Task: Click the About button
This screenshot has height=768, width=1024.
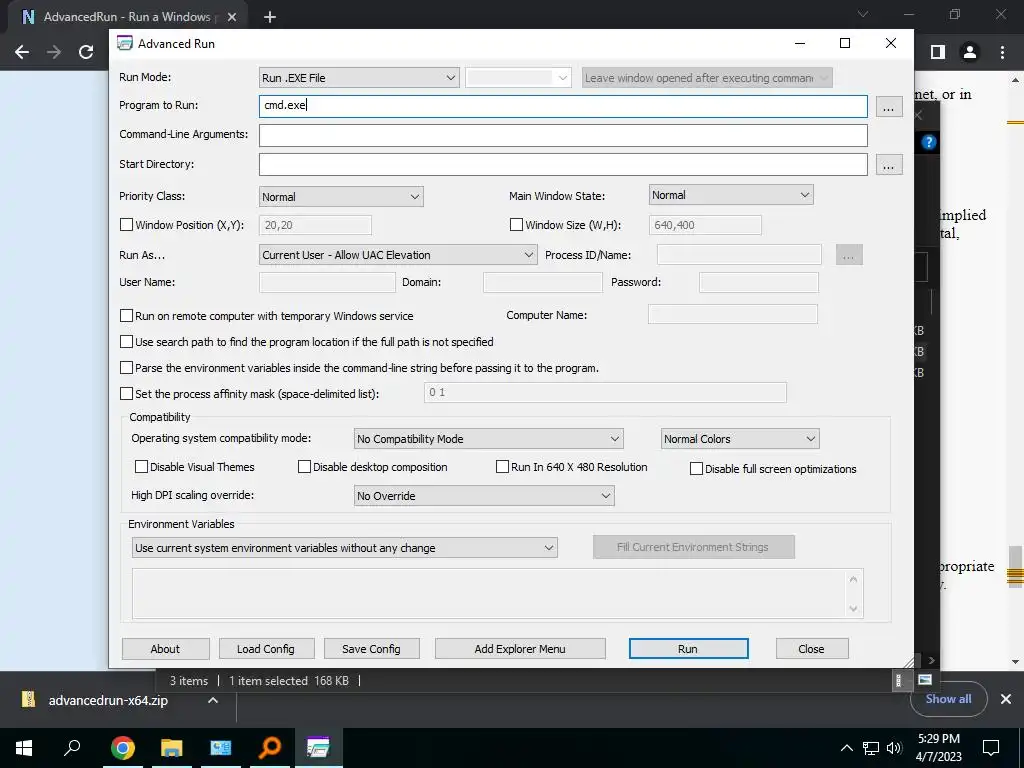Action: click(x=166, y=648)
